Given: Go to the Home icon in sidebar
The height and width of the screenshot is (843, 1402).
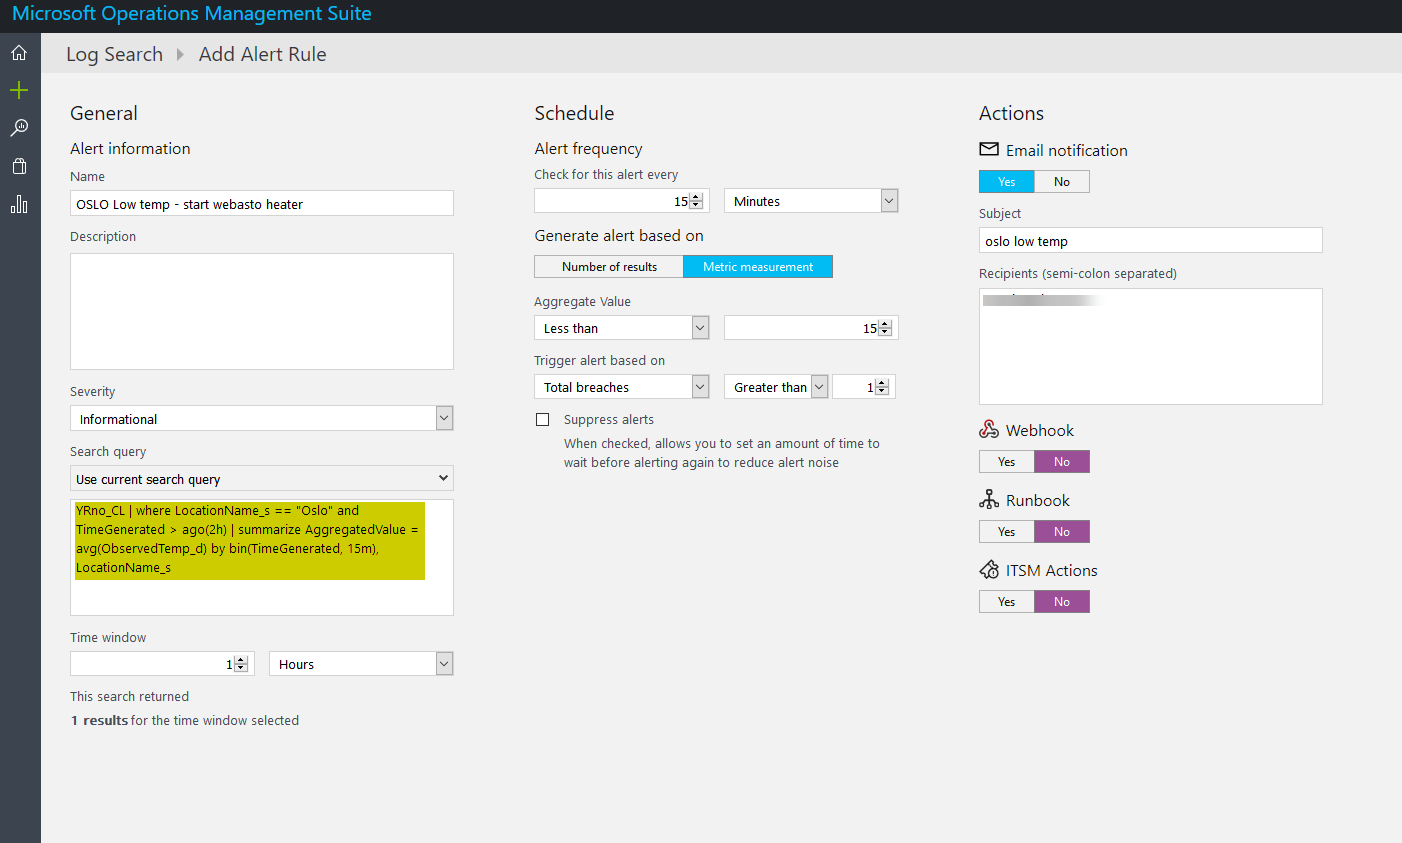Looking at the screenshot, I should click(x=19, y=53).
